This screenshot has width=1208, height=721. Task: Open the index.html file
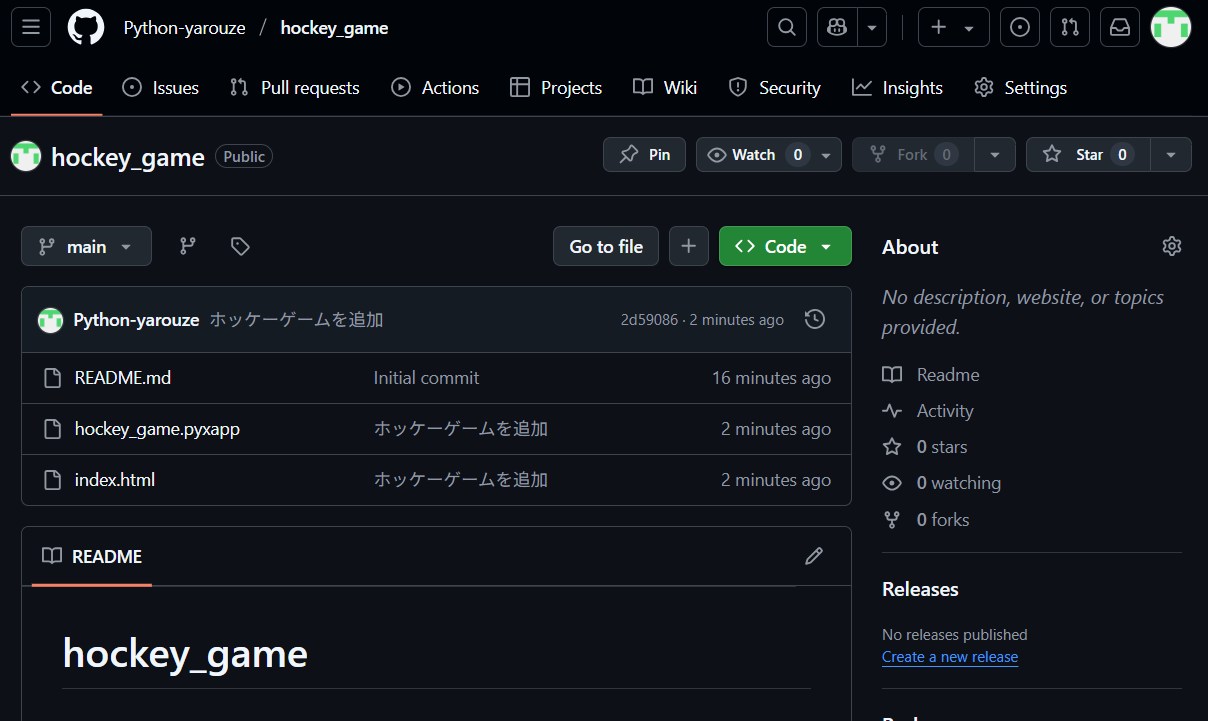coord(115,480)
